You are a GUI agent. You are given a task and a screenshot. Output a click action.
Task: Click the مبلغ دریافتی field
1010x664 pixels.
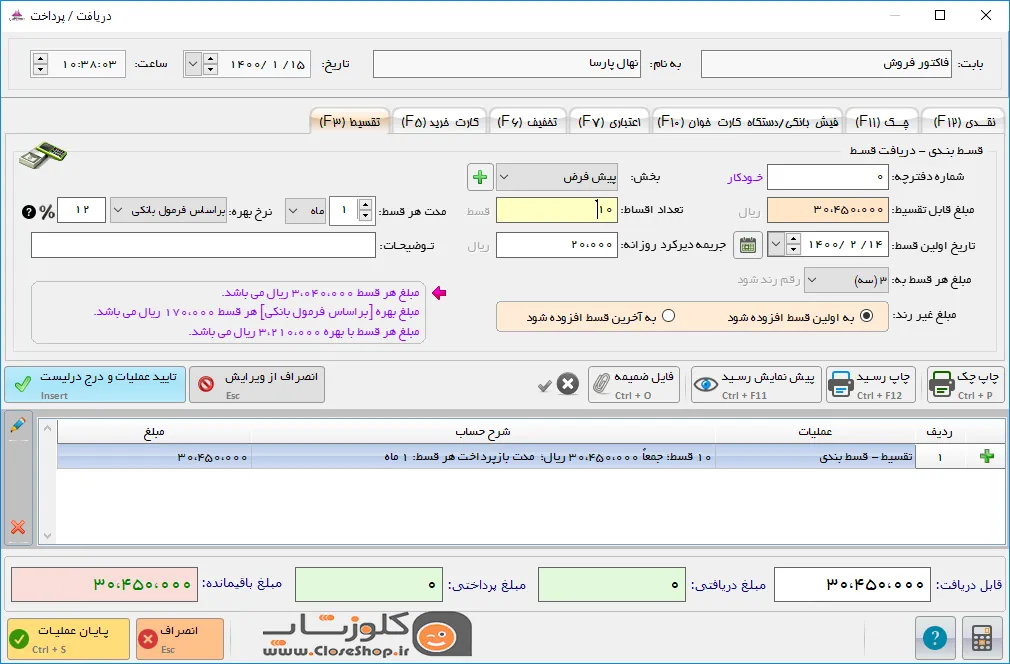tap(611, 584)
